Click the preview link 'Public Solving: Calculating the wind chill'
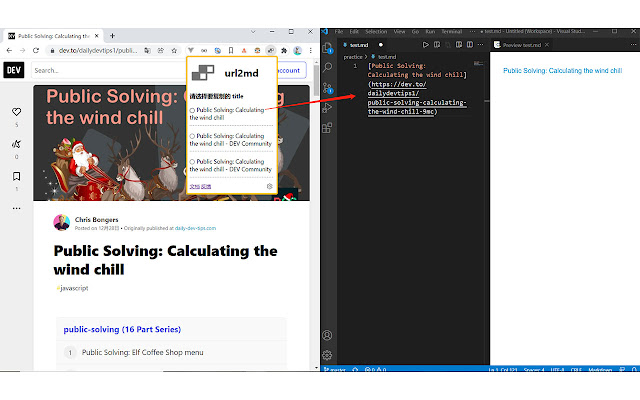640x400 pixels. pos(562,71)
